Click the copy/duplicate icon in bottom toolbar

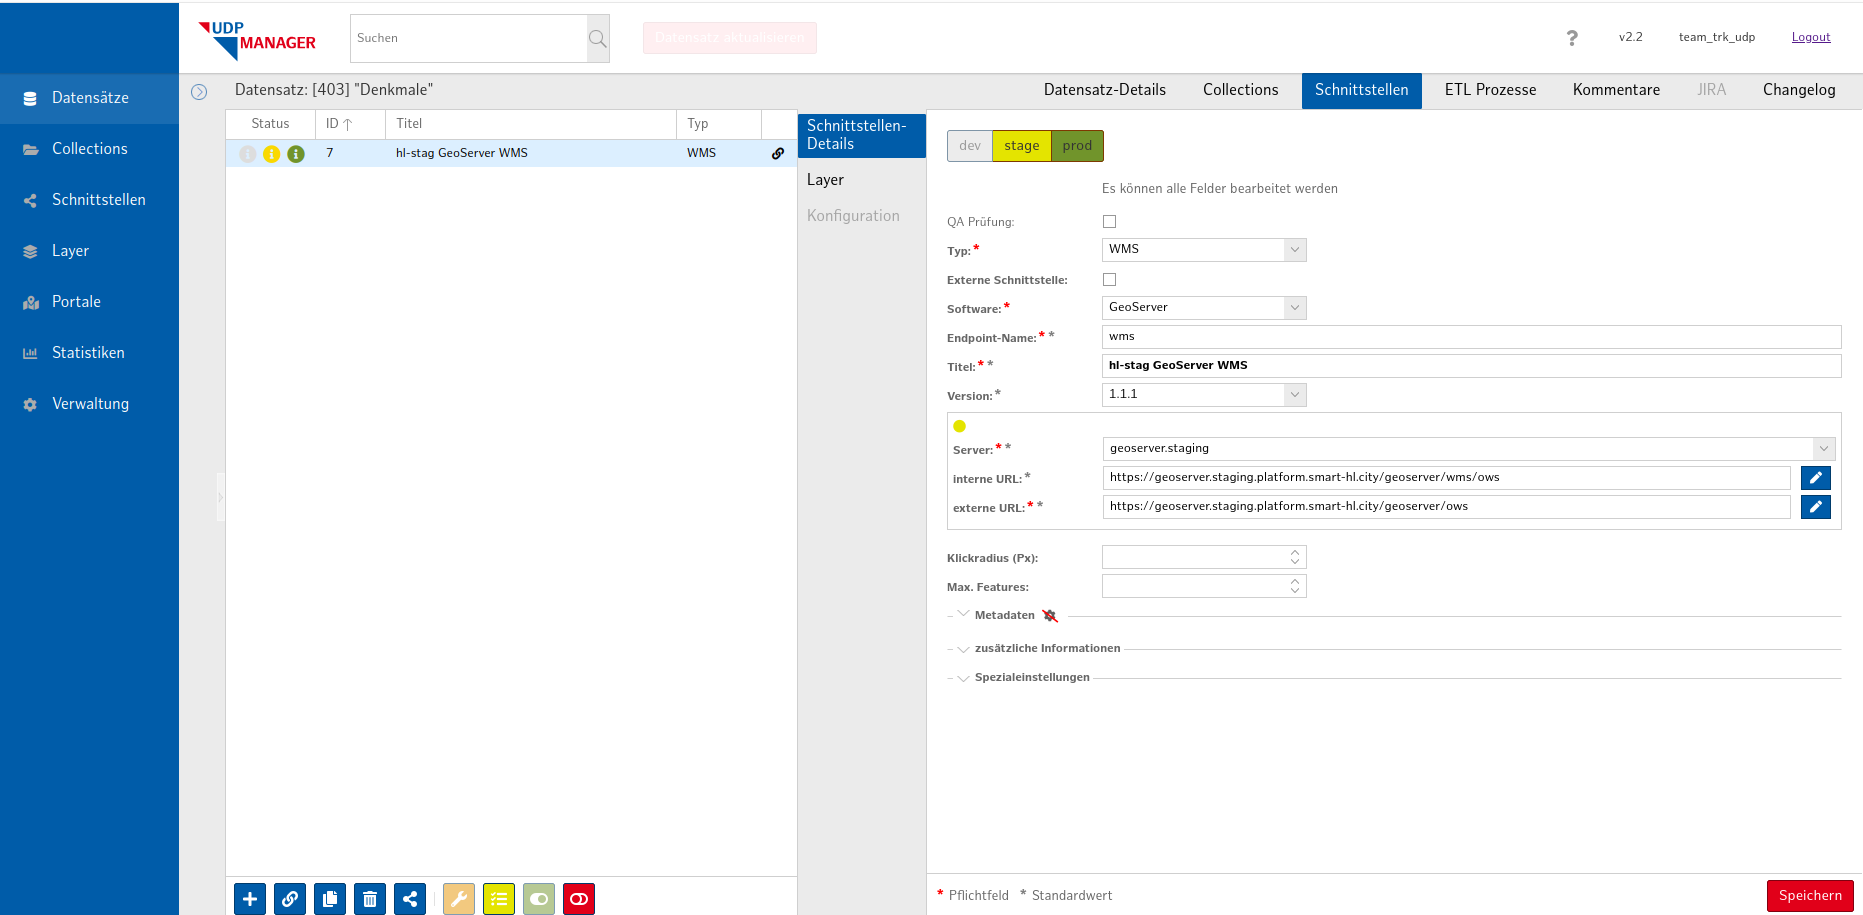tap(330, 899)
